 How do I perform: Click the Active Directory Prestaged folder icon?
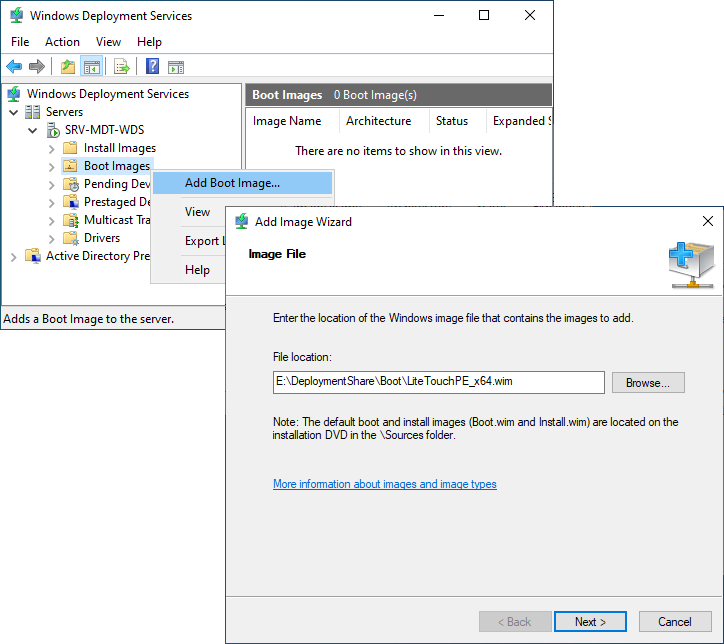pyautogui.click(x=33, y=256)
